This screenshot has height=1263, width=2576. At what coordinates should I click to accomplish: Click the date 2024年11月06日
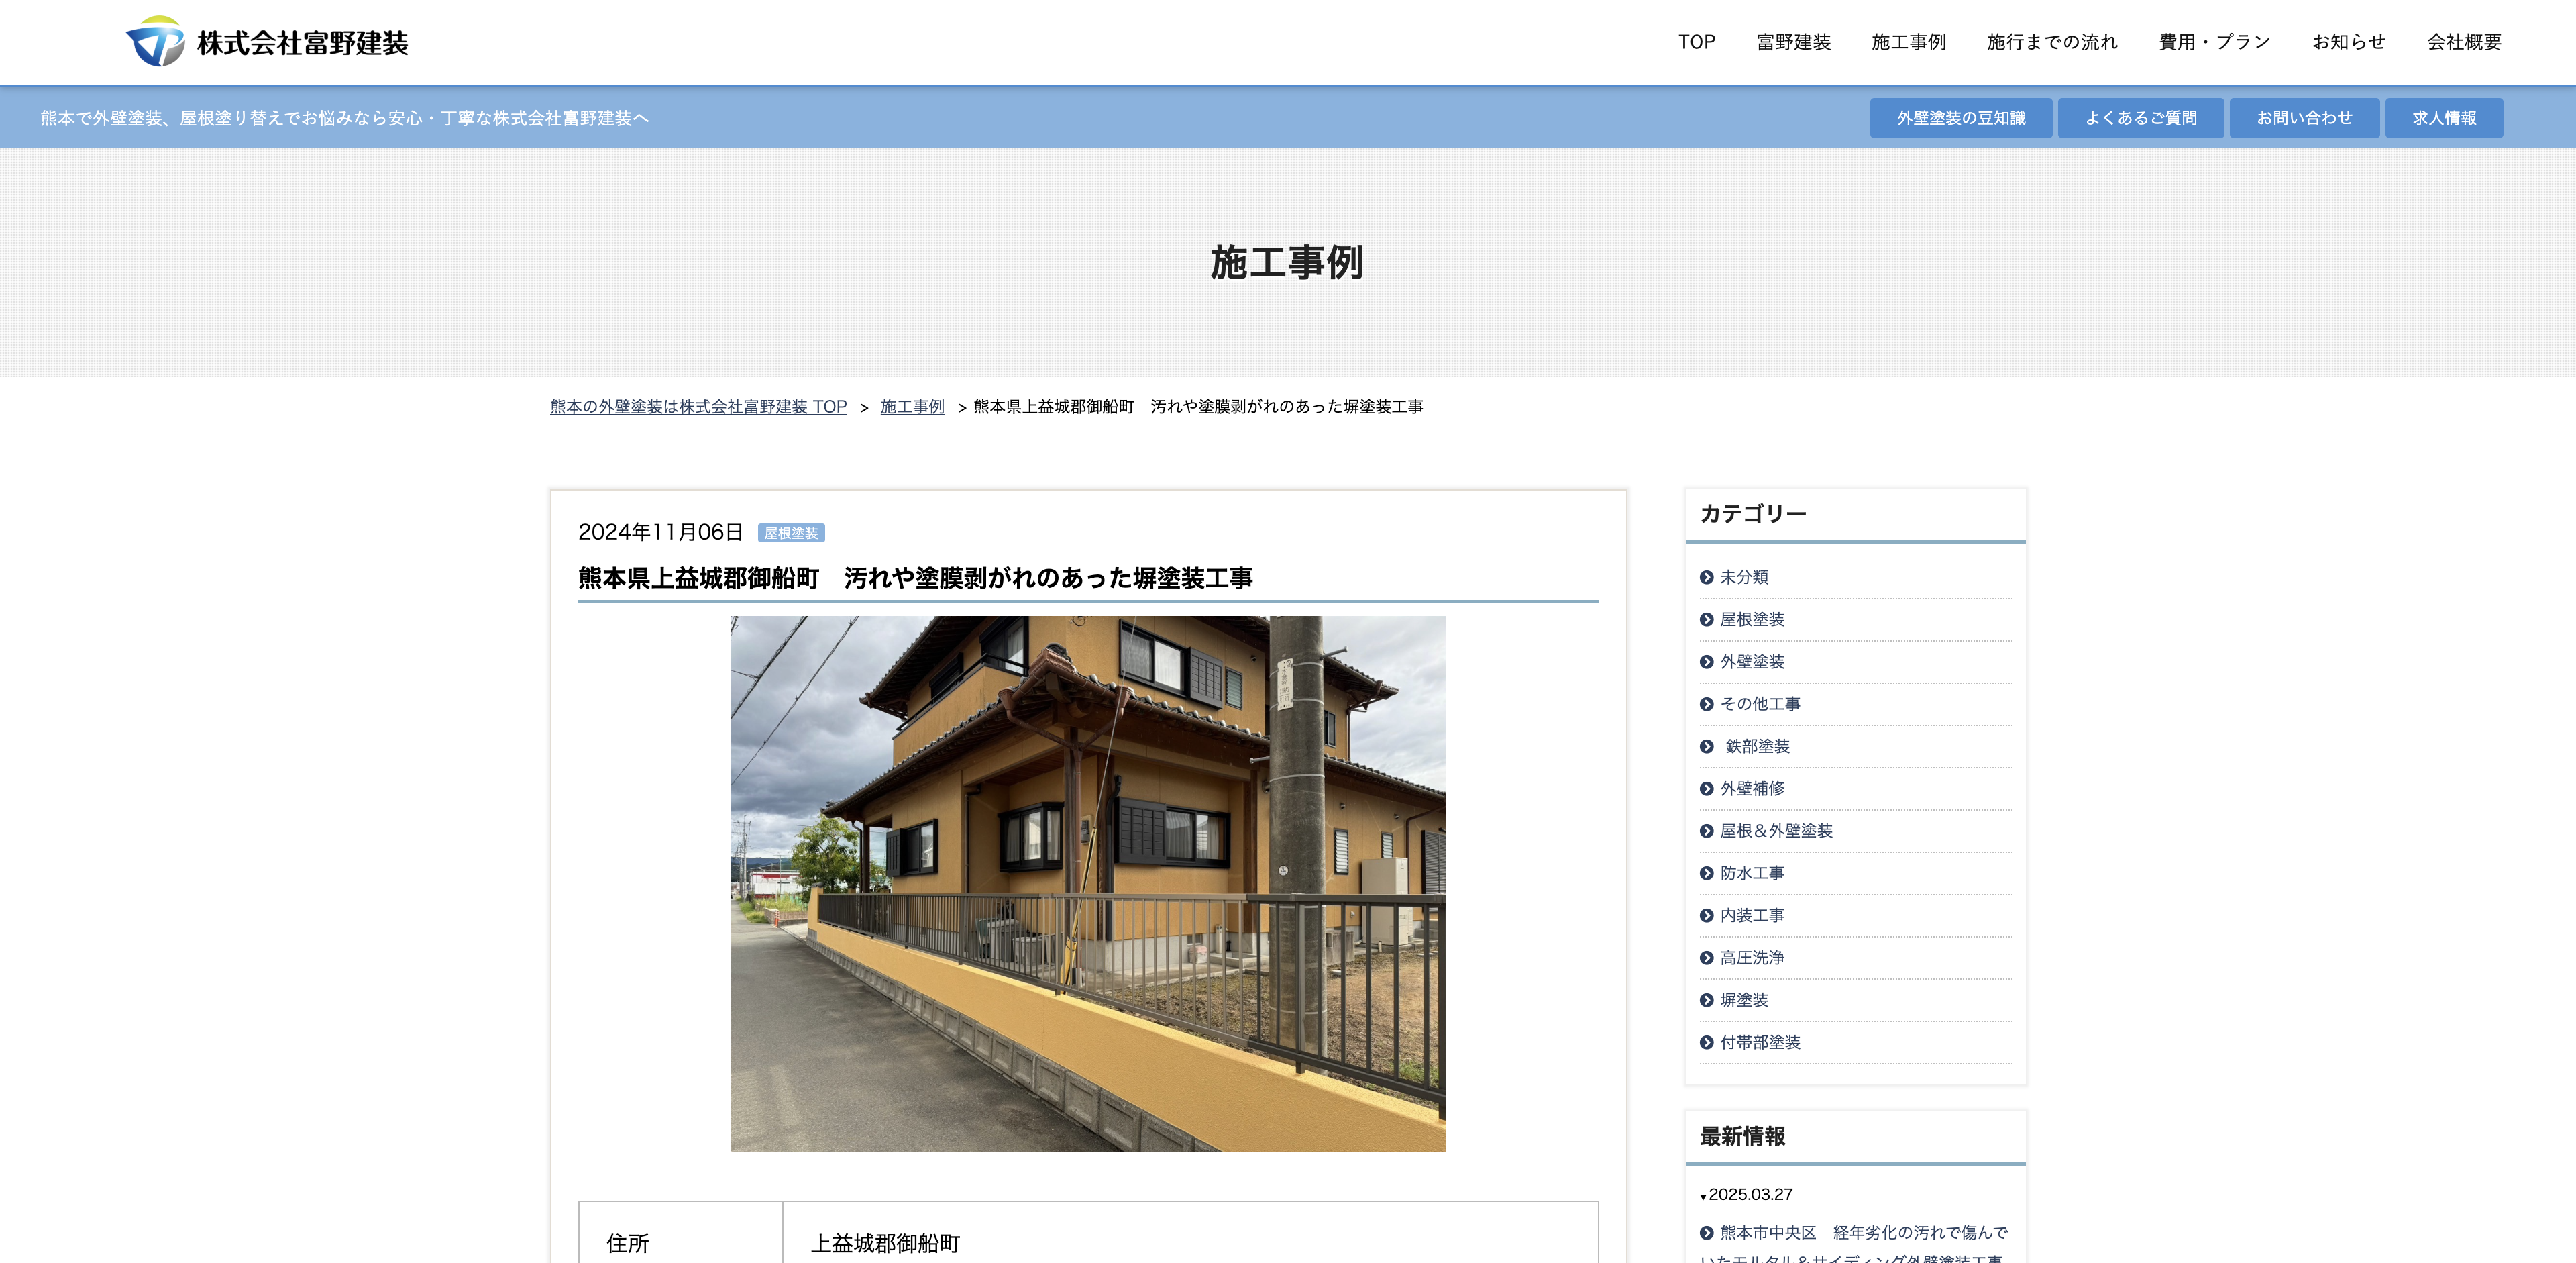pyautogui.click(x=660, y=532)
